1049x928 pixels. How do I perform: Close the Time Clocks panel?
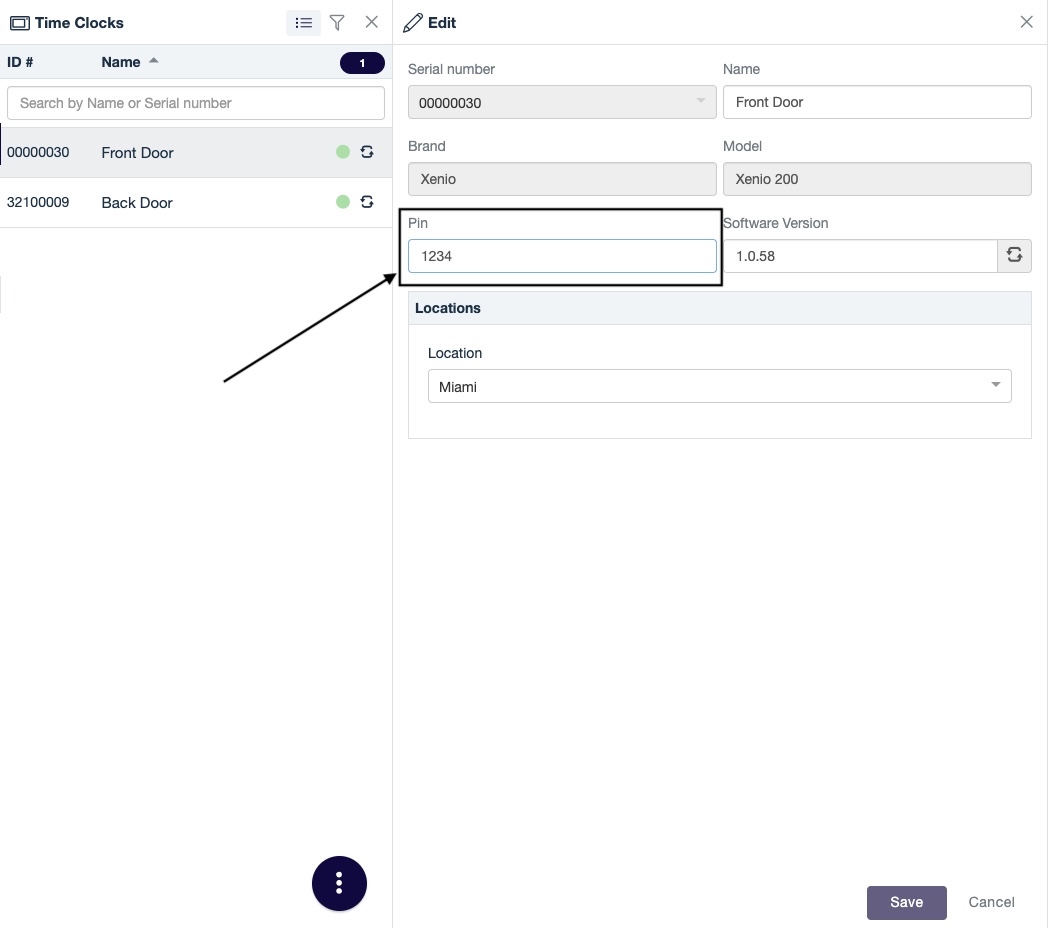(371, 23)
